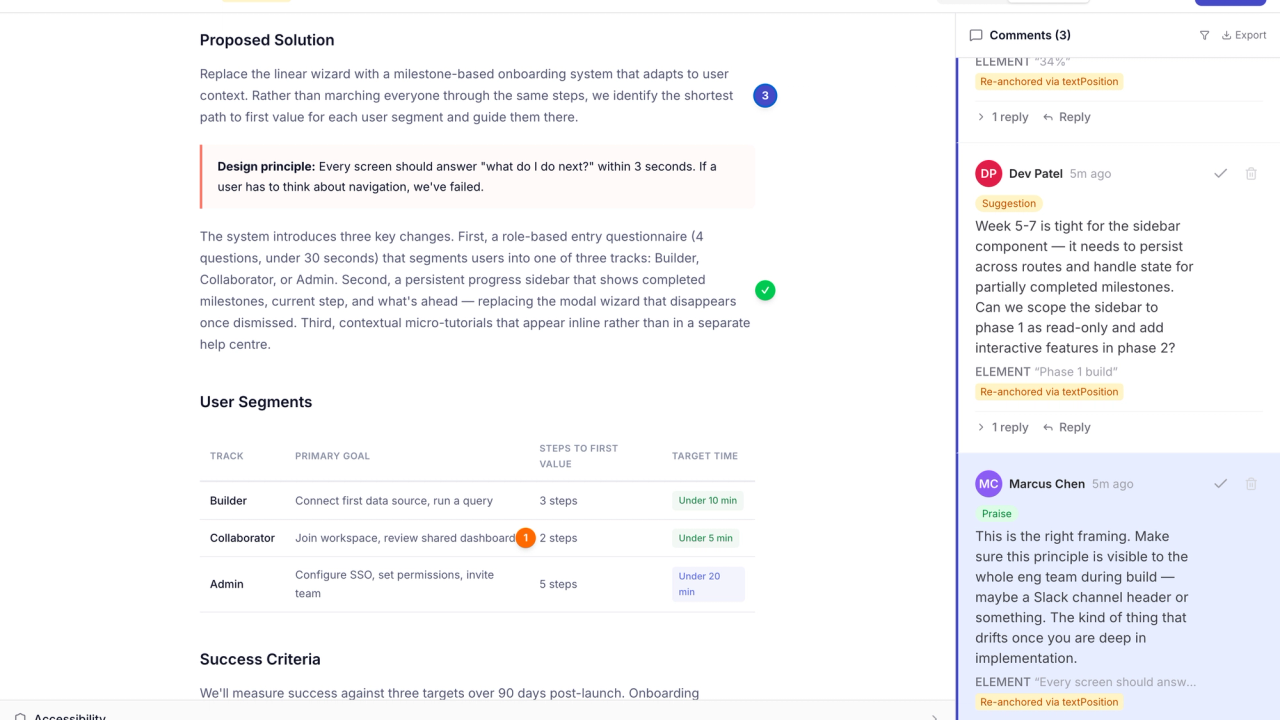The width and height of the screenshot is (1280, 720).
Task: Click the green resolved checkmark marker
Action: [x=765, y=290]
